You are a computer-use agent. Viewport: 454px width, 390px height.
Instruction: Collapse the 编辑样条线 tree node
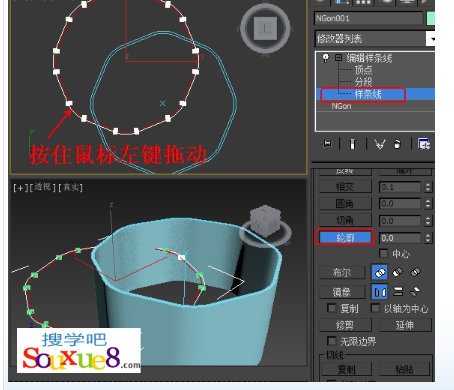coord(338,58)
